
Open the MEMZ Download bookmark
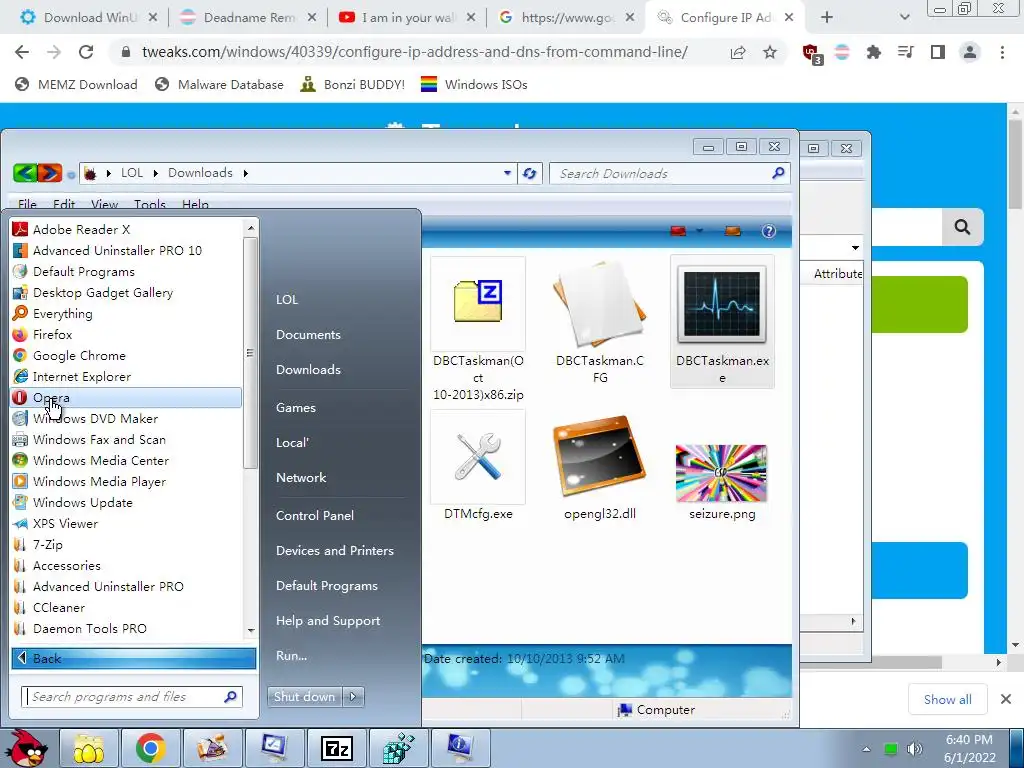(x=76, y=84)
